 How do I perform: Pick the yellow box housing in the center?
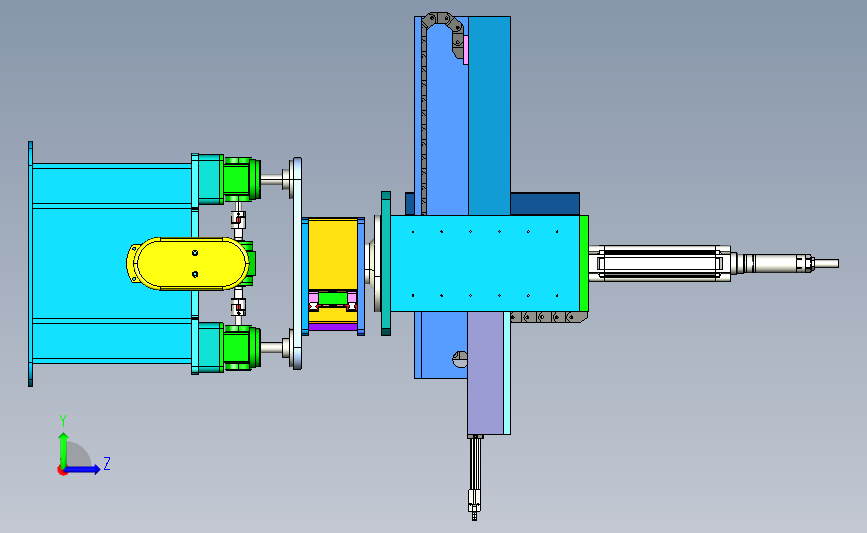333,253
